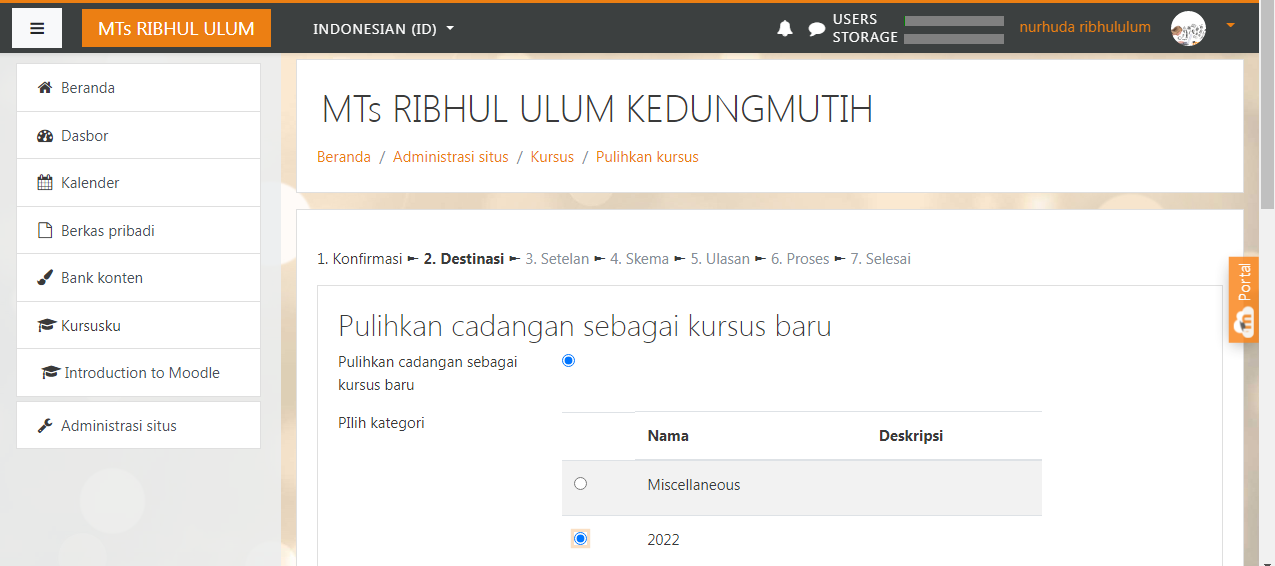Click the Deskripsi column header
This screenshot has width=1275, height=566.
point(911,436)
